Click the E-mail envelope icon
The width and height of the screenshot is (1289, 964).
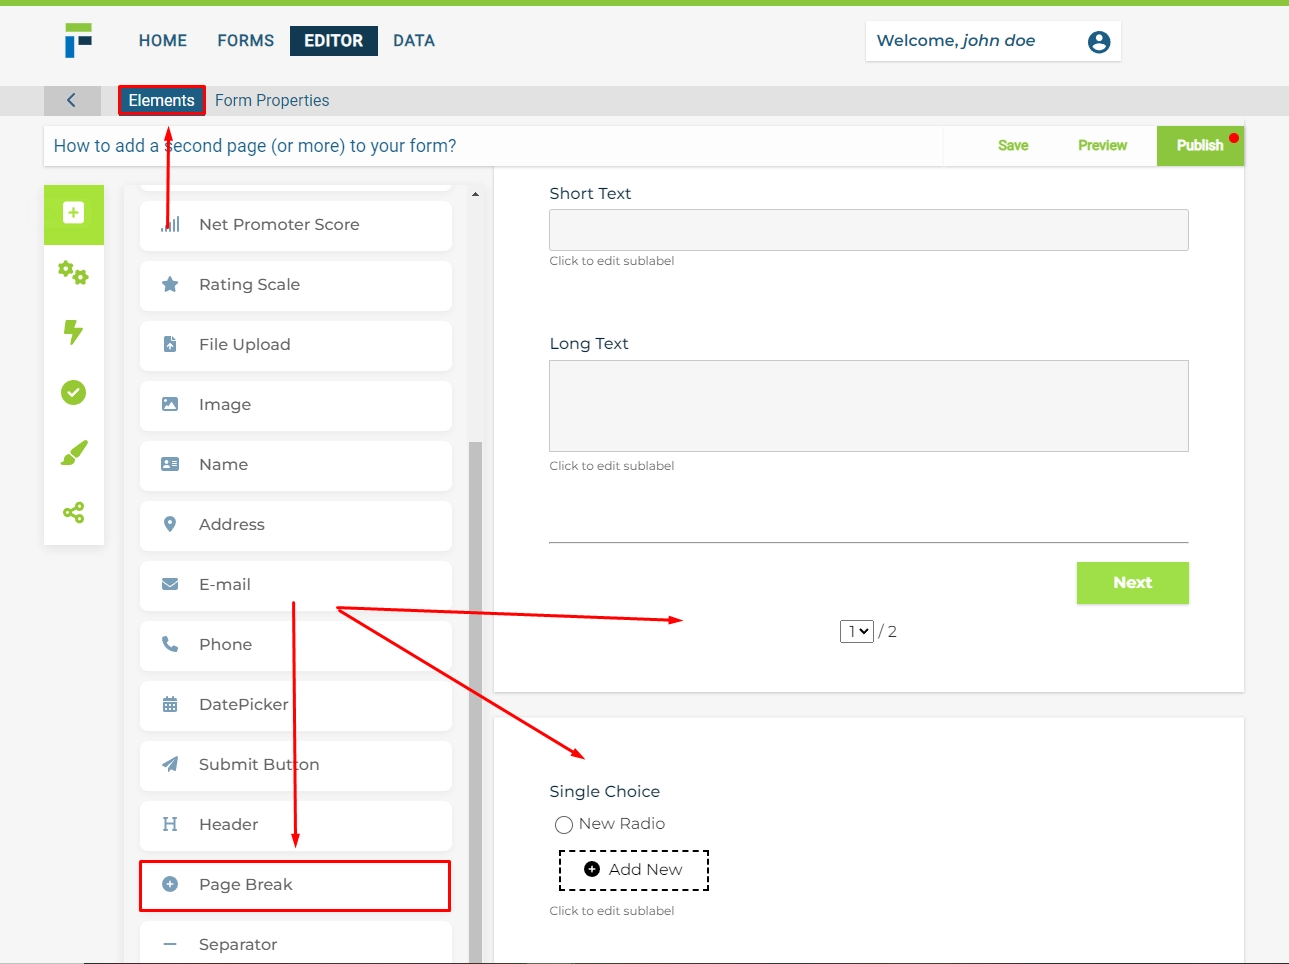[170, 584]
